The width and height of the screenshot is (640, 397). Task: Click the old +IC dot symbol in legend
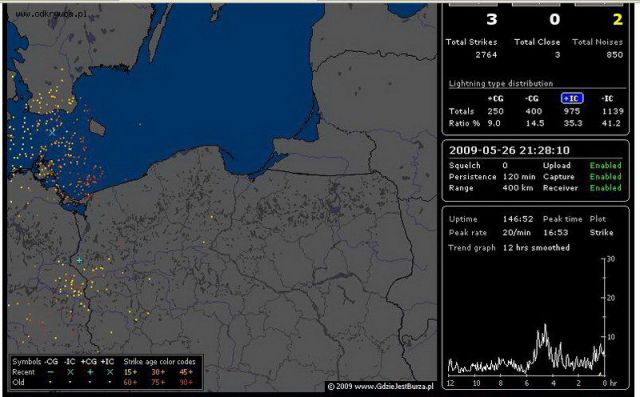[x=110, y=382]
